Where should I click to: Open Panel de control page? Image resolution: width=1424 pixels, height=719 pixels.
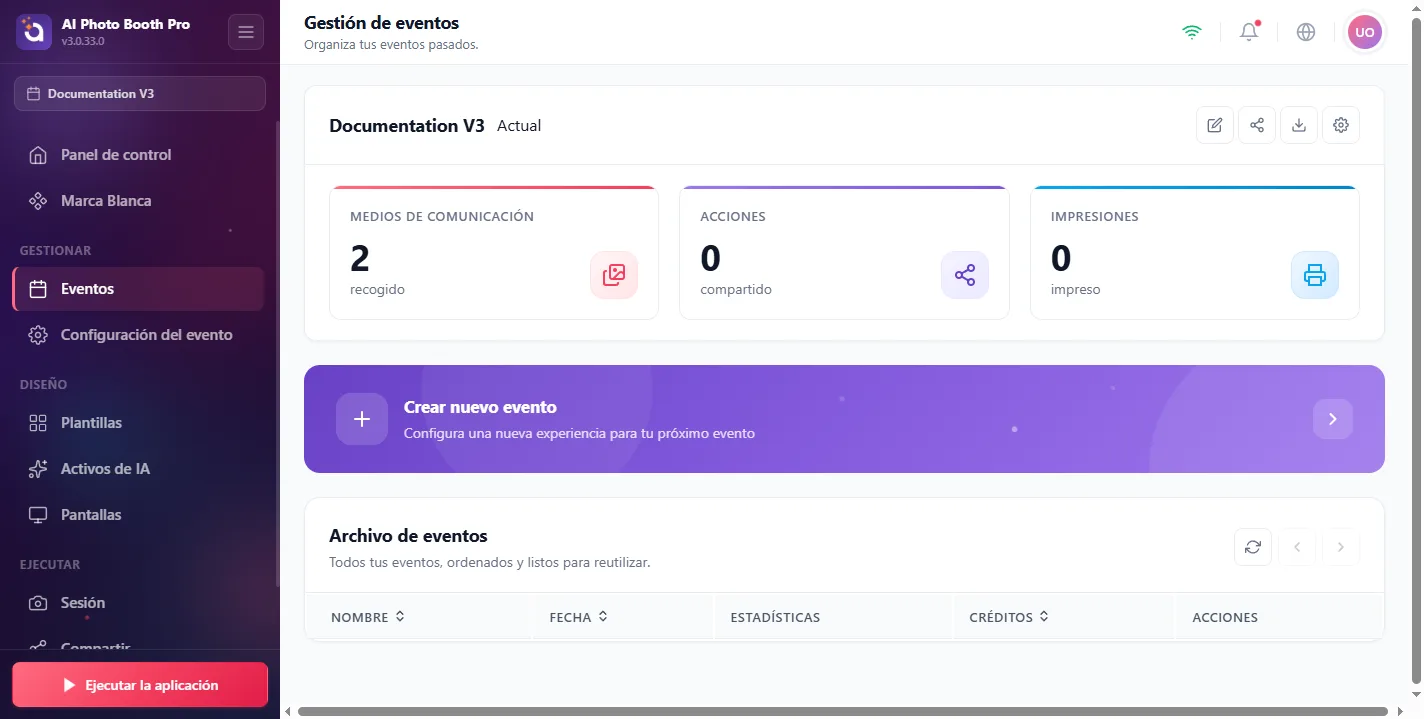[x=138, y=155]
